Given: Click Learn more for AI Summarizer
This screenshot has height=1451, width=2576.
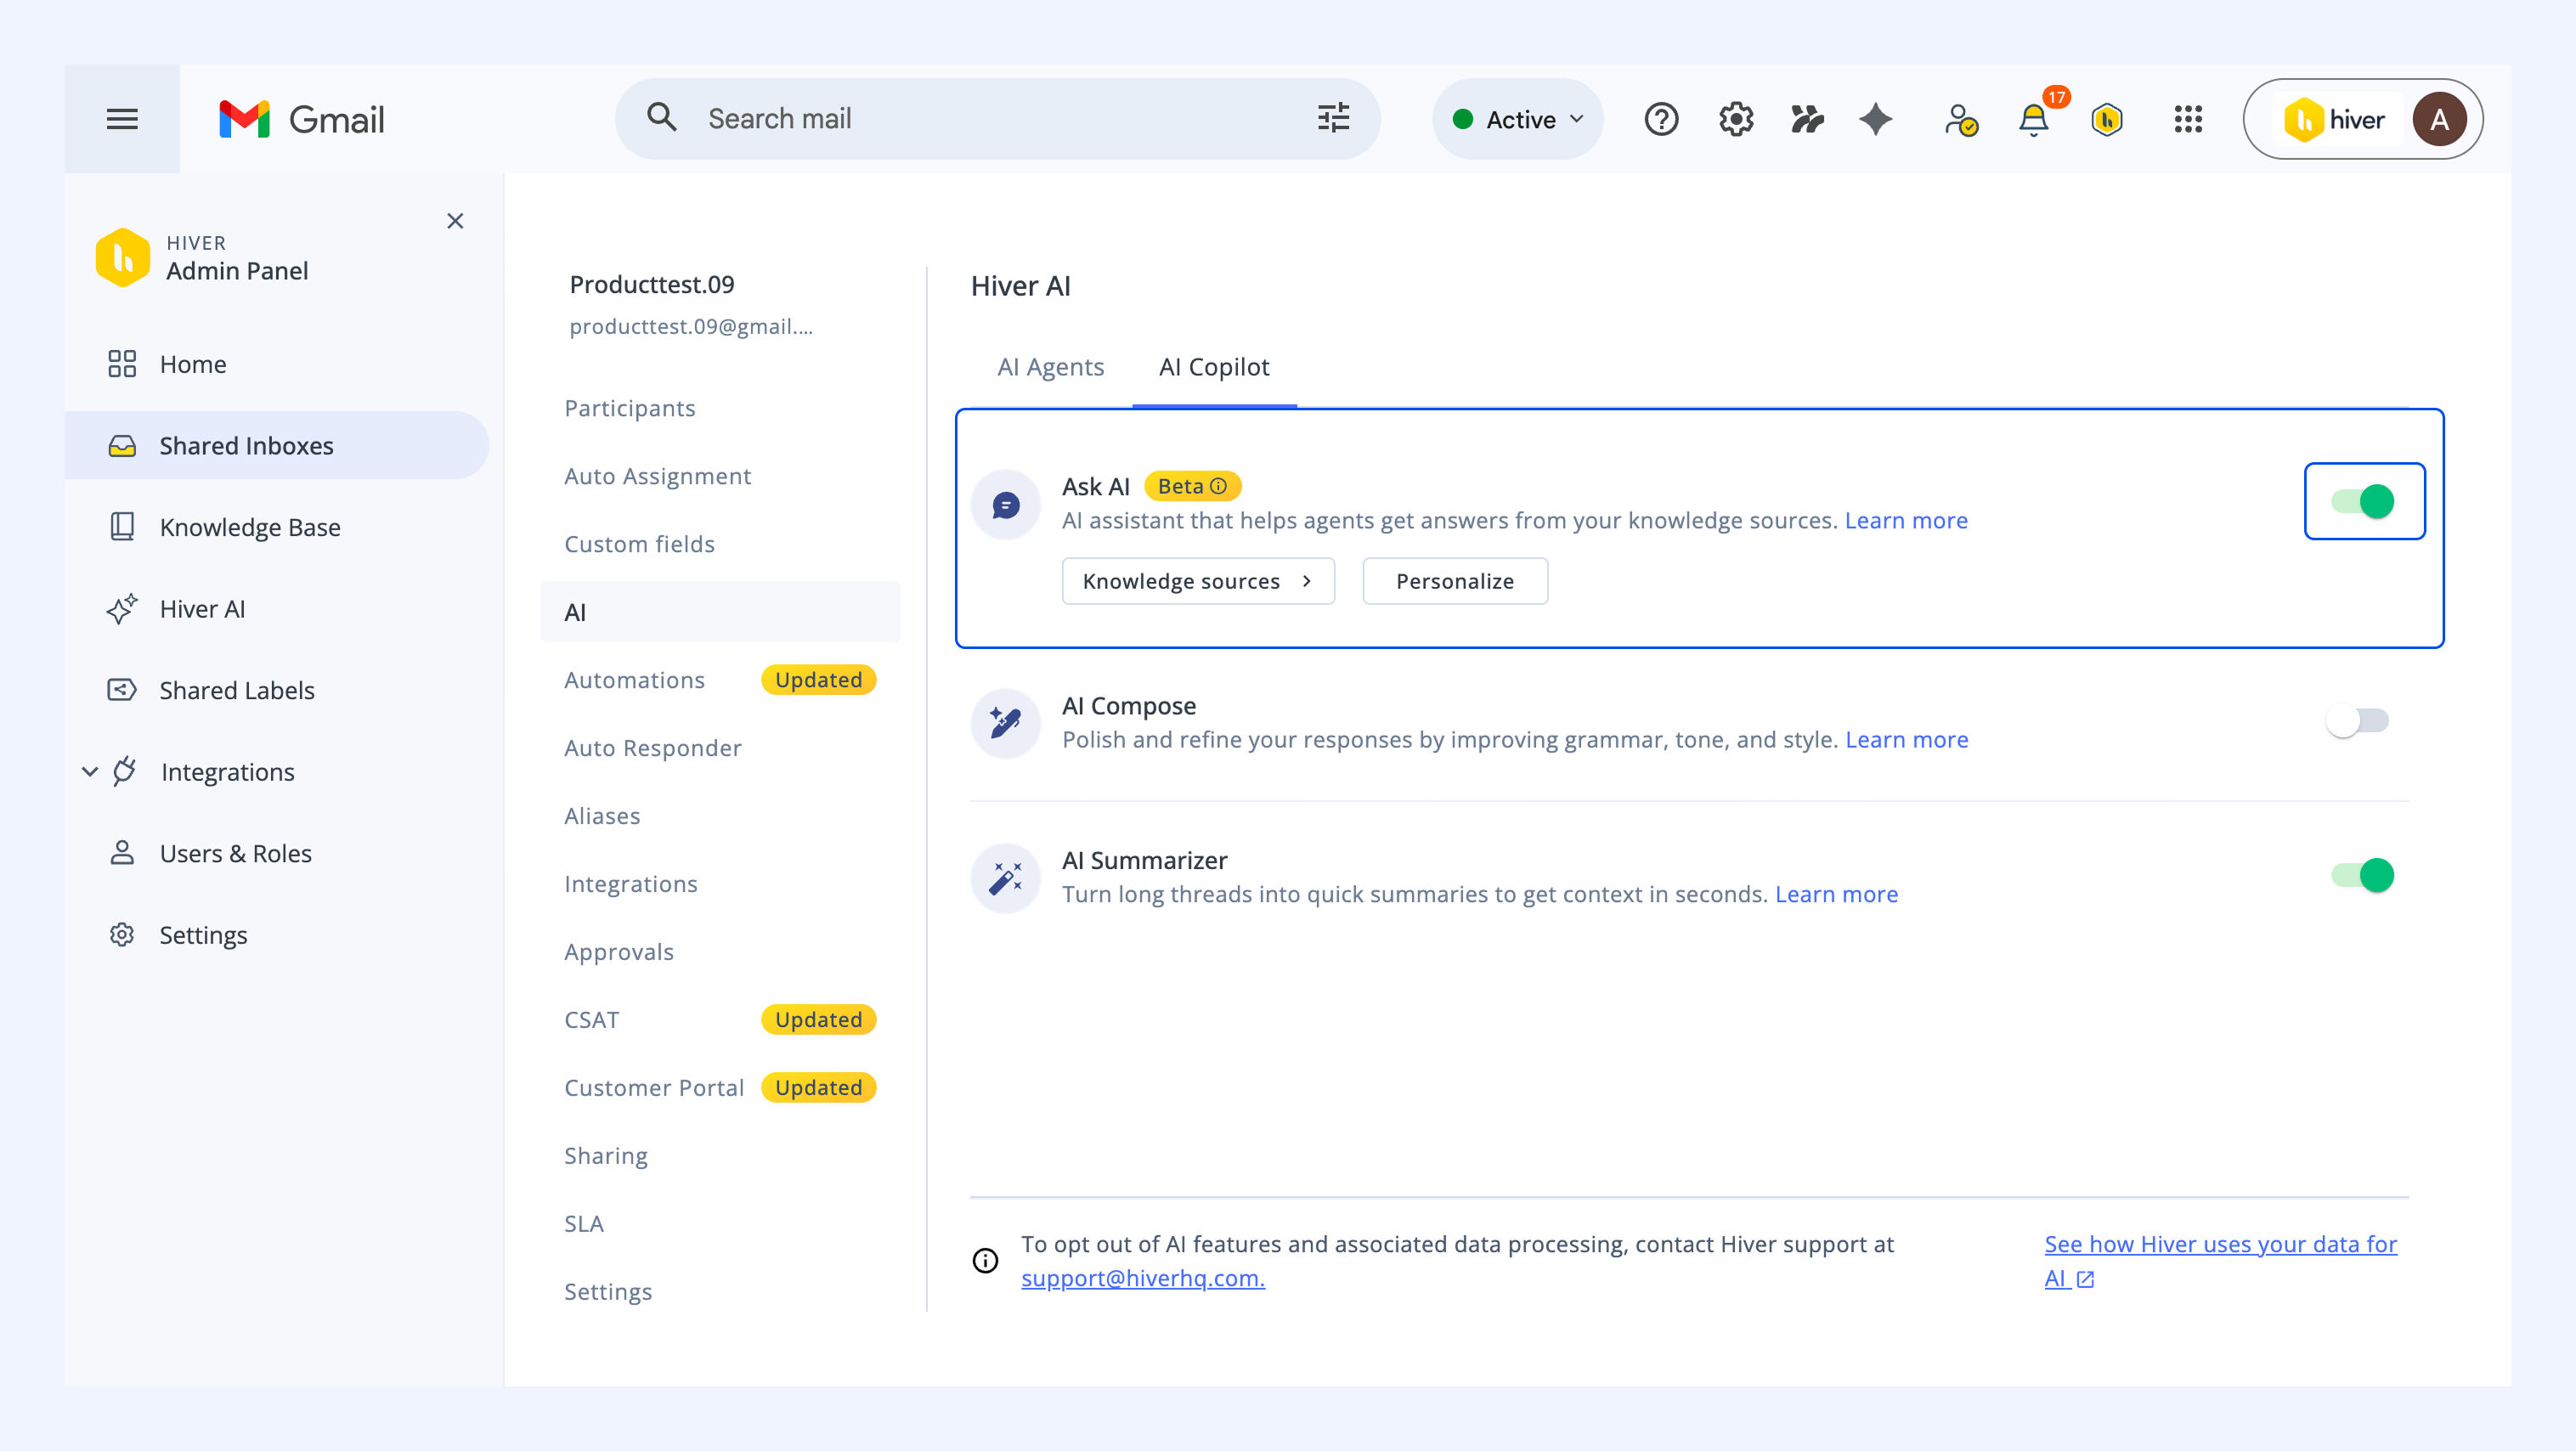Looking at the screenshot, I should (x=1836, y=894).
